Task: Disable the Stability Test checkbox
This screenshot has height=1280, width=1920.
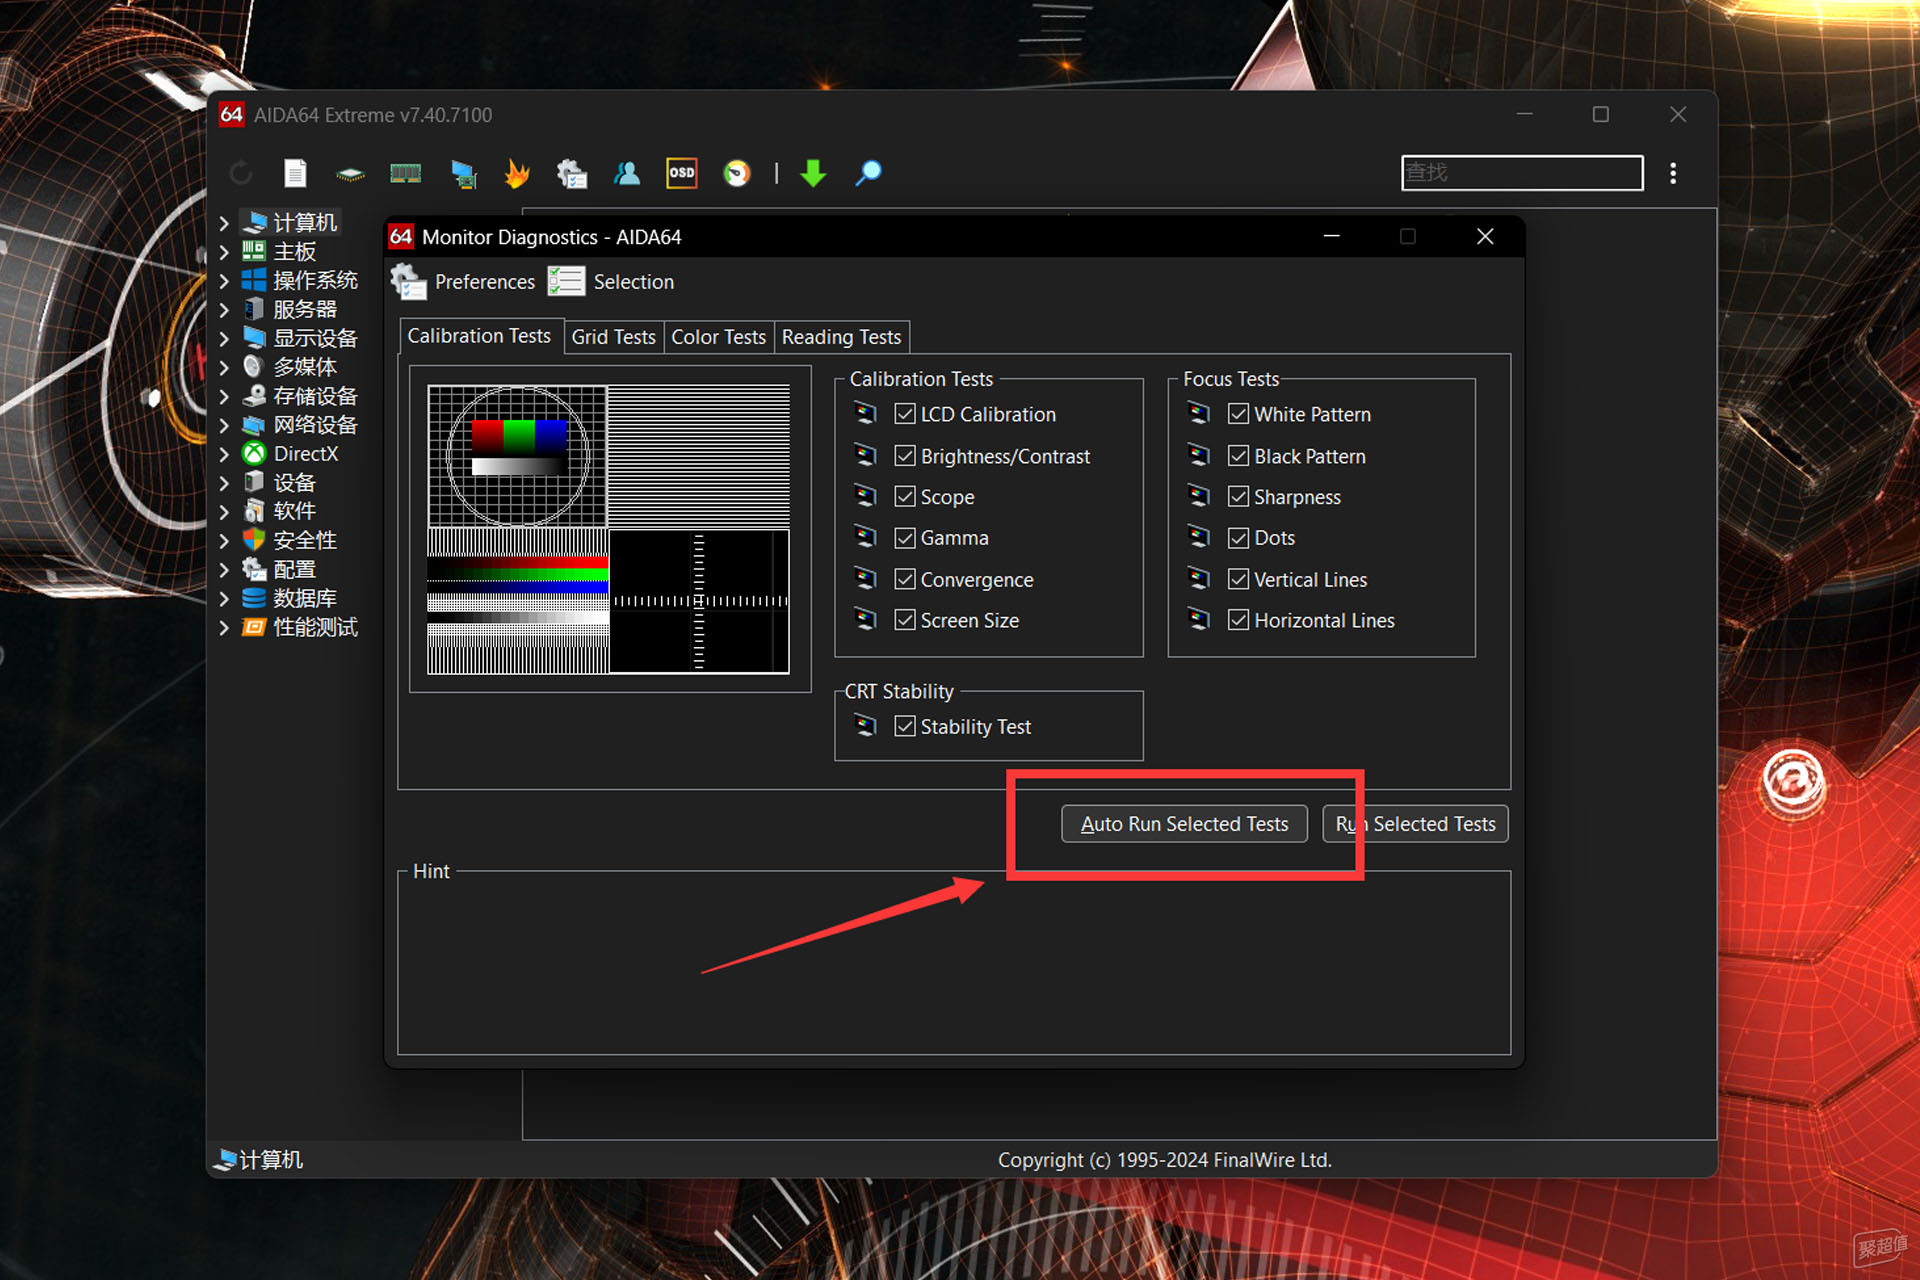Action: tap(905, 726)
